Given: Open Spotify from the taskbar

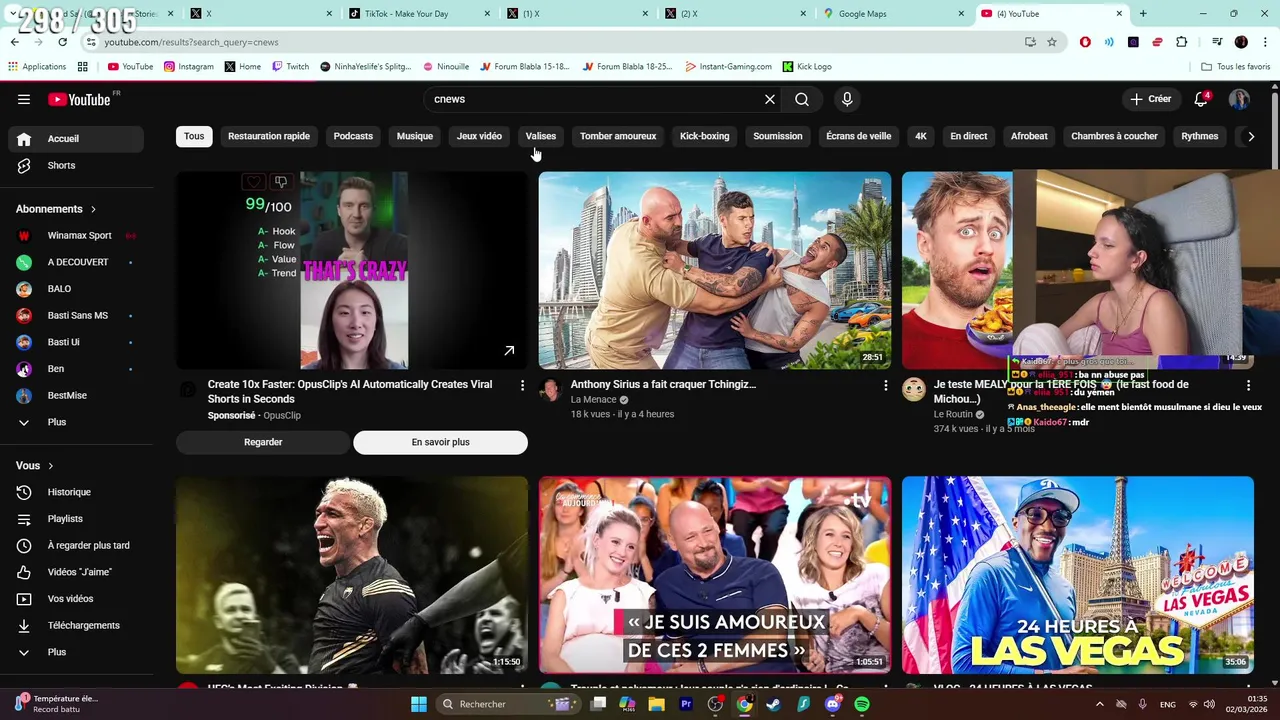Looking at the screenshot, I should pyautogui.click(x=862, y=704).
